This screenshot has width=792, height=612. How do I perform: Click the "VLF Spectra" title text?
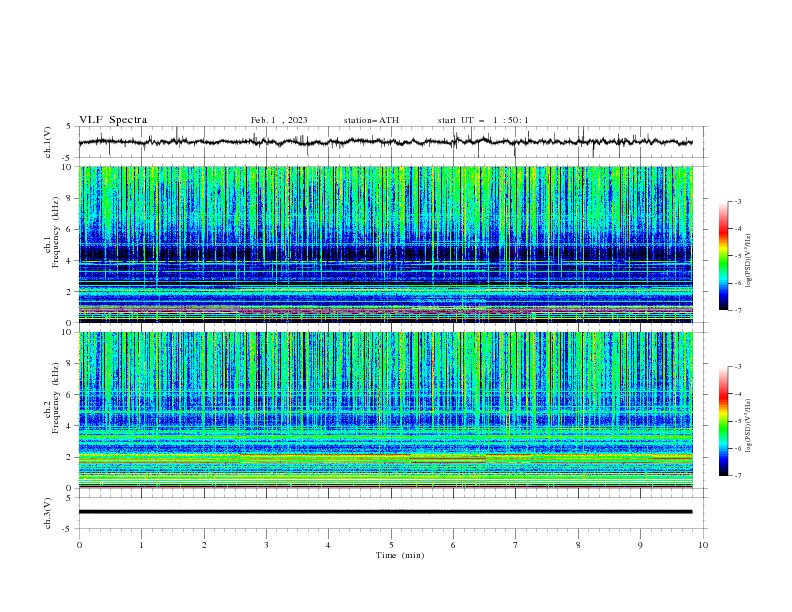pyautogui.click(x=113, y=120)
